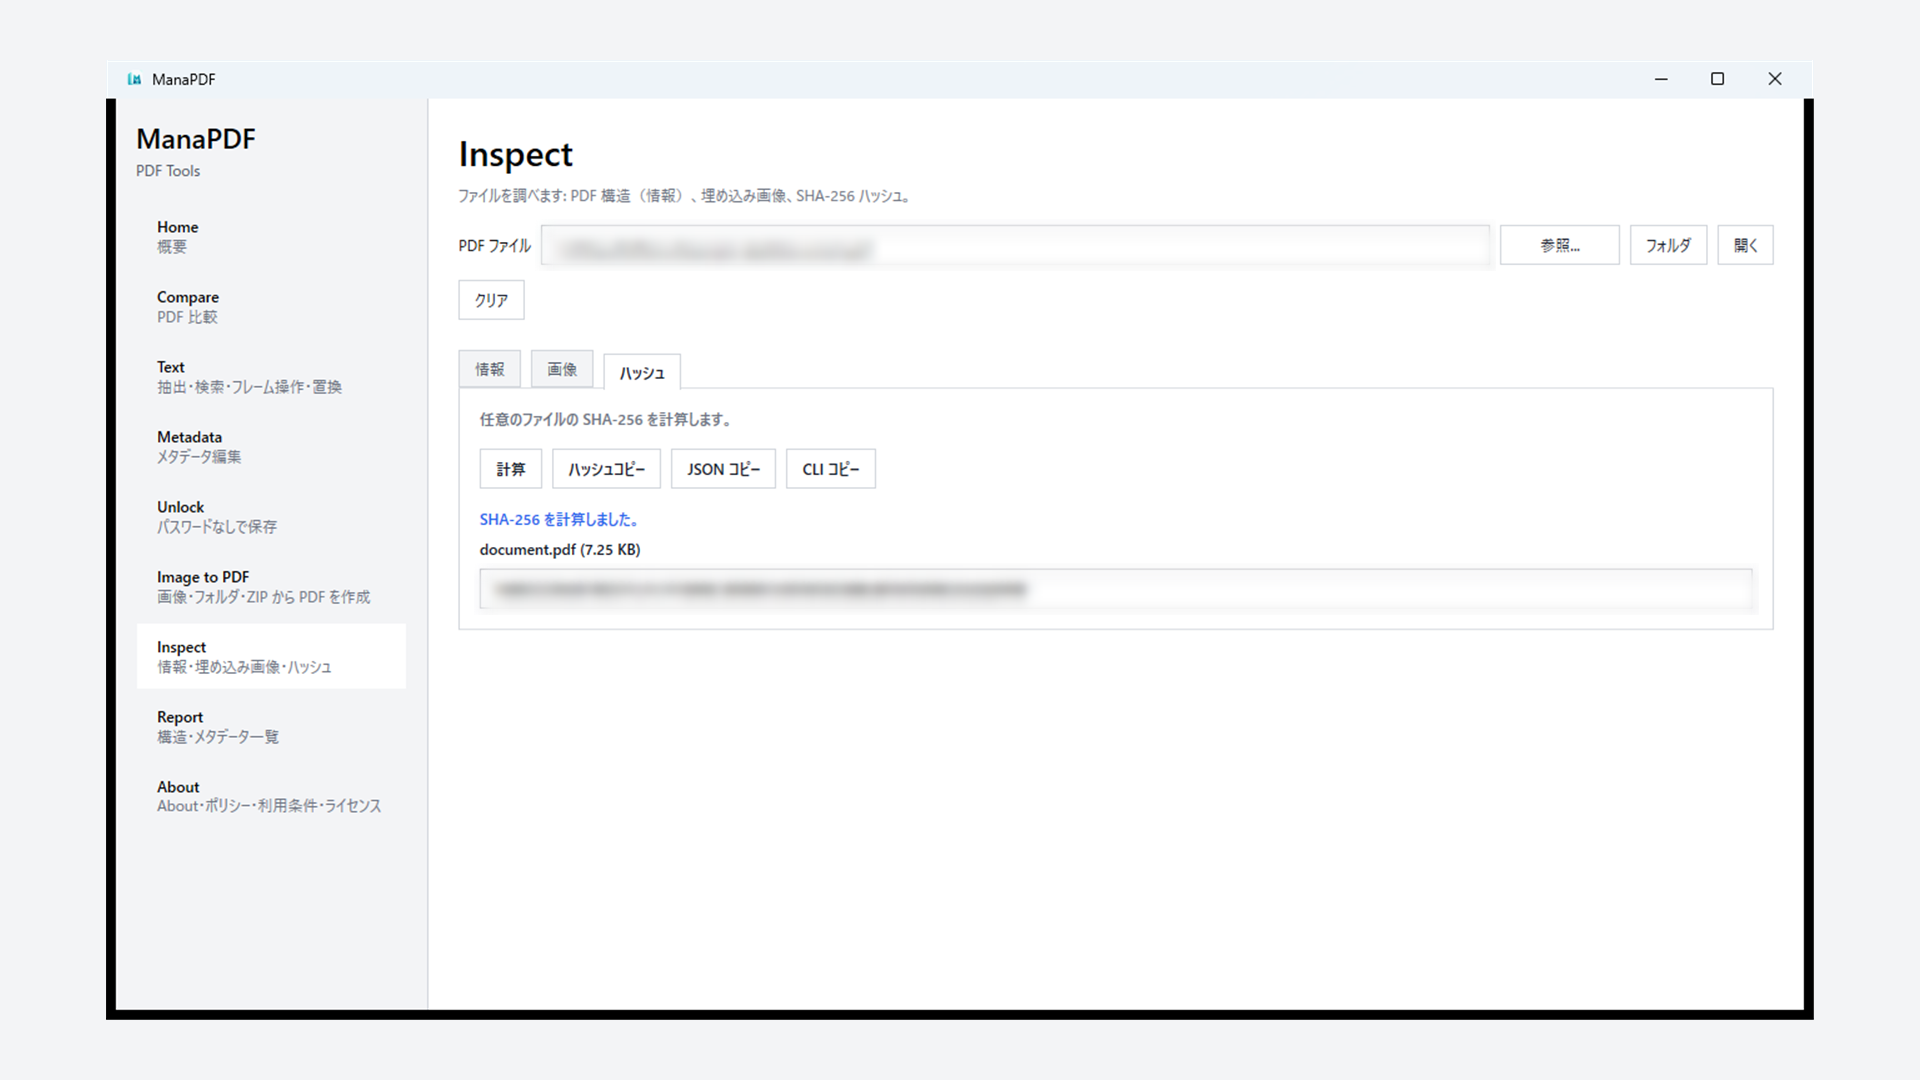Viewport: 1920px width, 1080px height.
Task: Click the クリア button
Action: 491,300
